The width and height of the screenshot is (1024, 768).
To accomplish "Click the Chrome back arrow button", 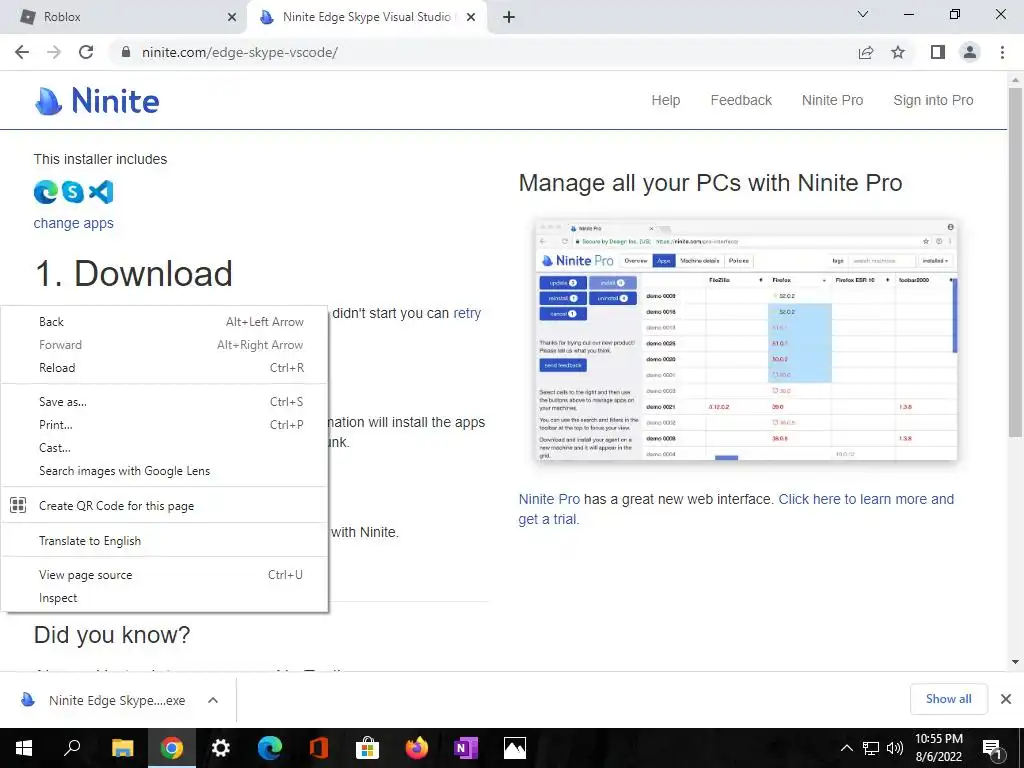I will [x=22, y=52].
